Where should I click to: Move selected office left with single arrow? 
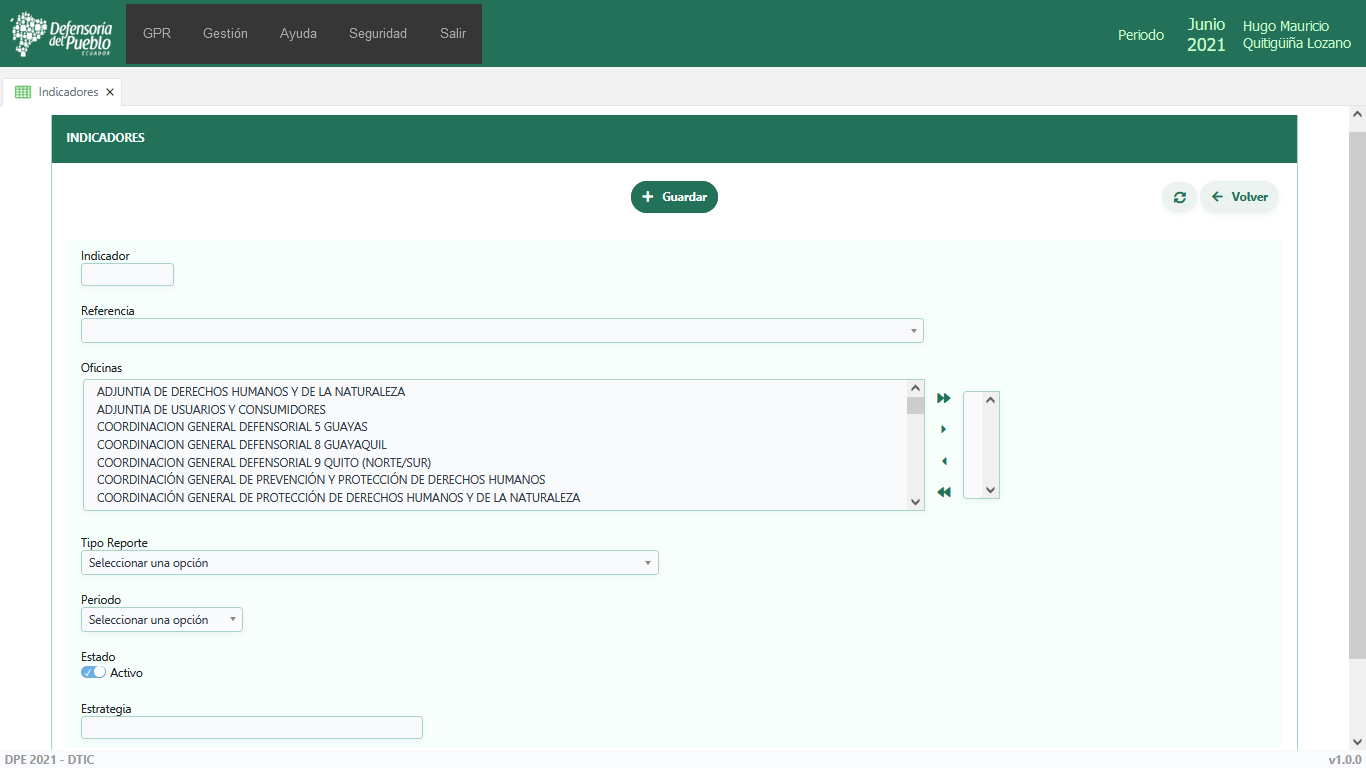943,461
